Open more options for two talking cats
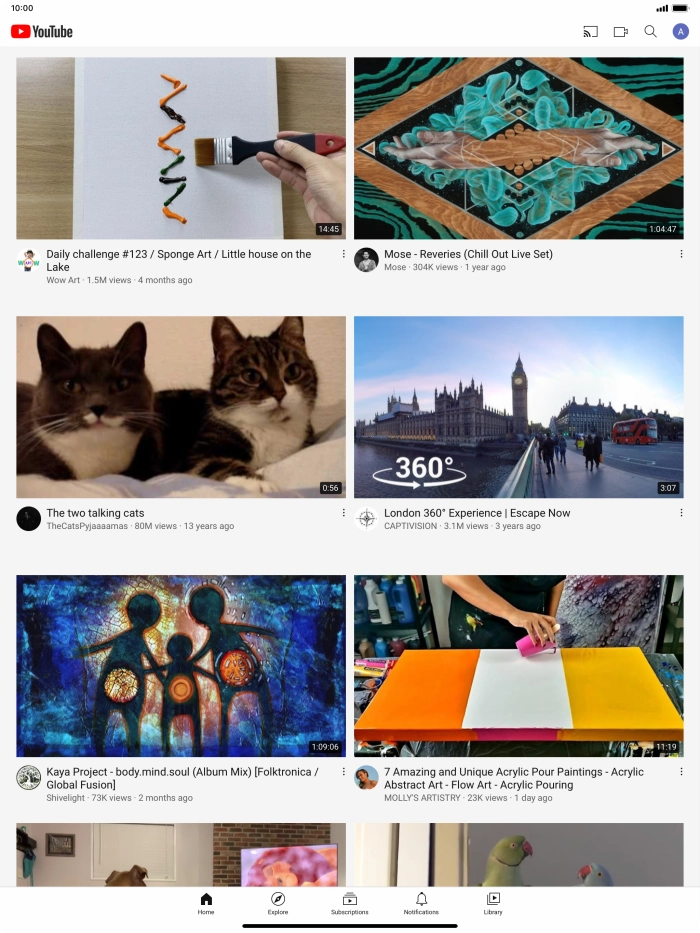 tap(343, 513)
